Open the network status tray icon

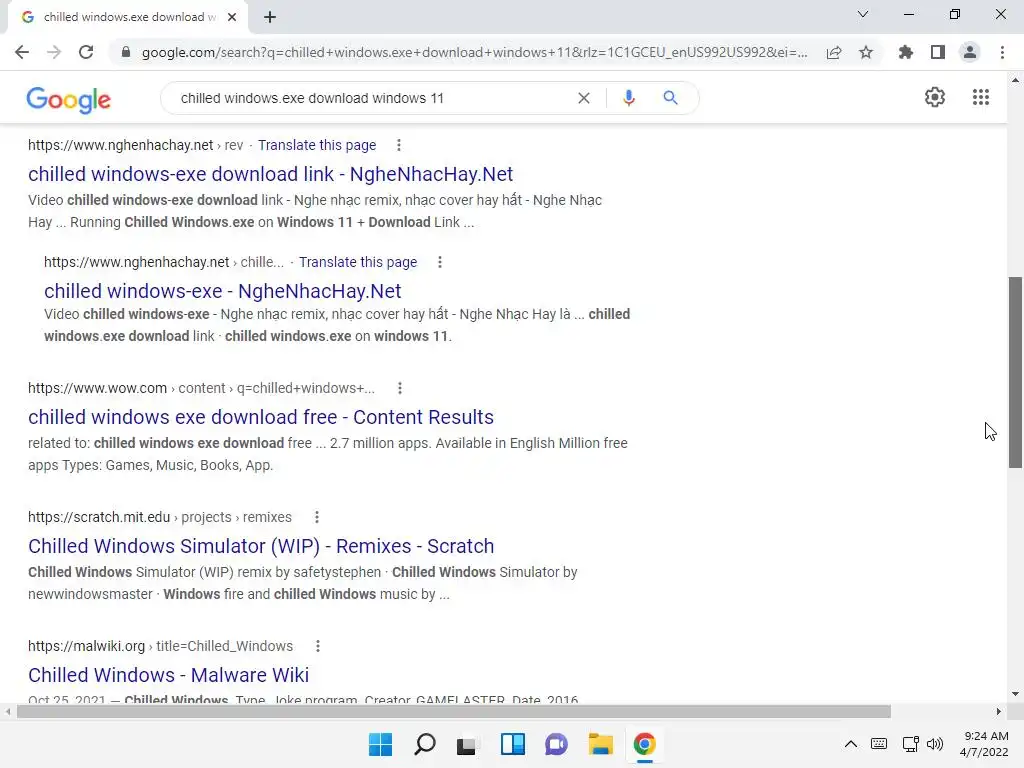pos(910,744)
